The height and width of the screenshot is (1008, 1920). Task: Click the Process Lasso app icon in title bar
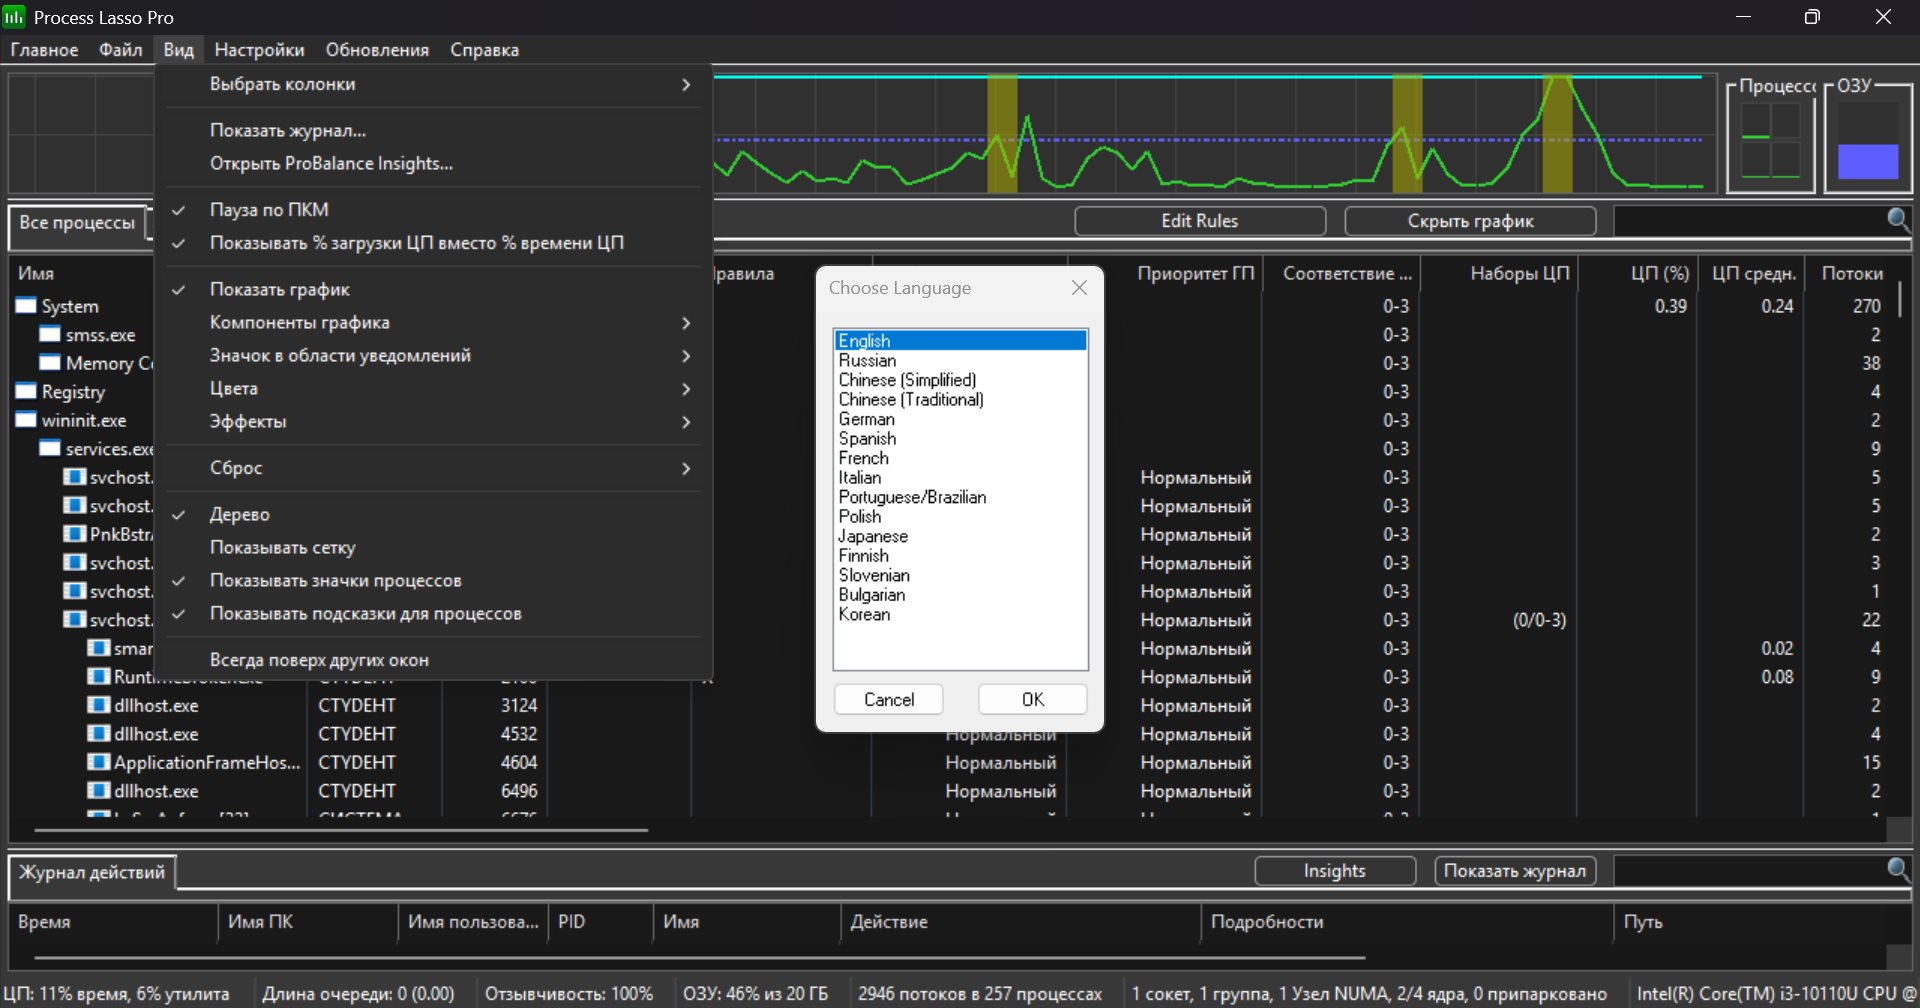14,17
